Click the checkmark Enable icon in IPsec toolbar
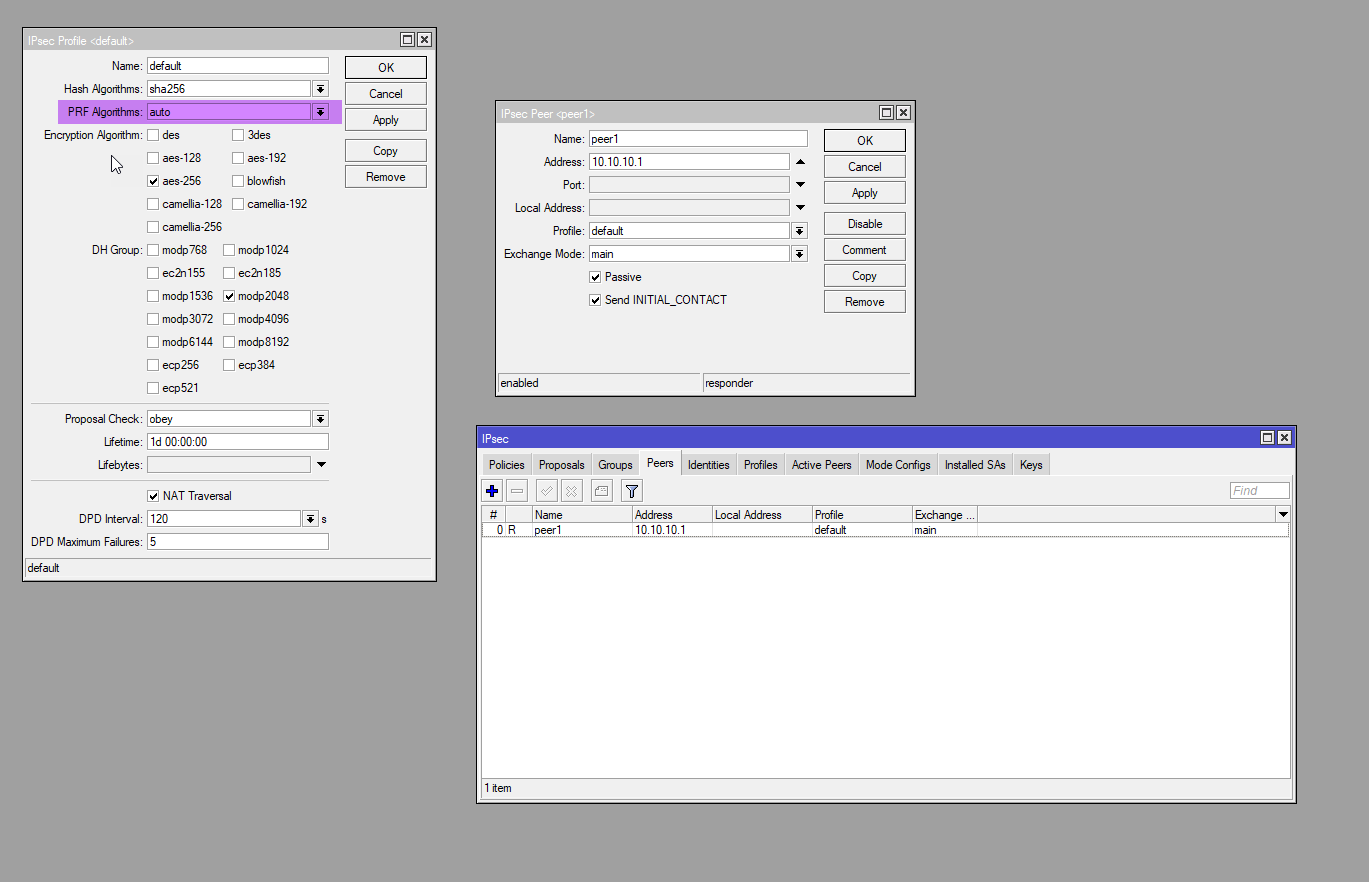 click(x=546, y=490)
